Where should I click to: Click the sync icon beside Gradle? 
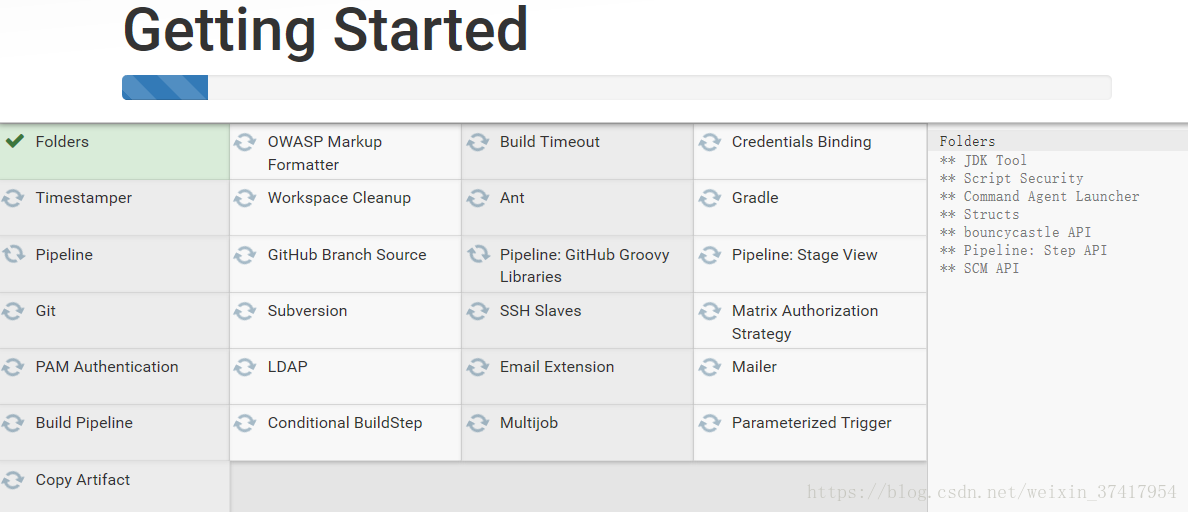click(x=709, y=198)
